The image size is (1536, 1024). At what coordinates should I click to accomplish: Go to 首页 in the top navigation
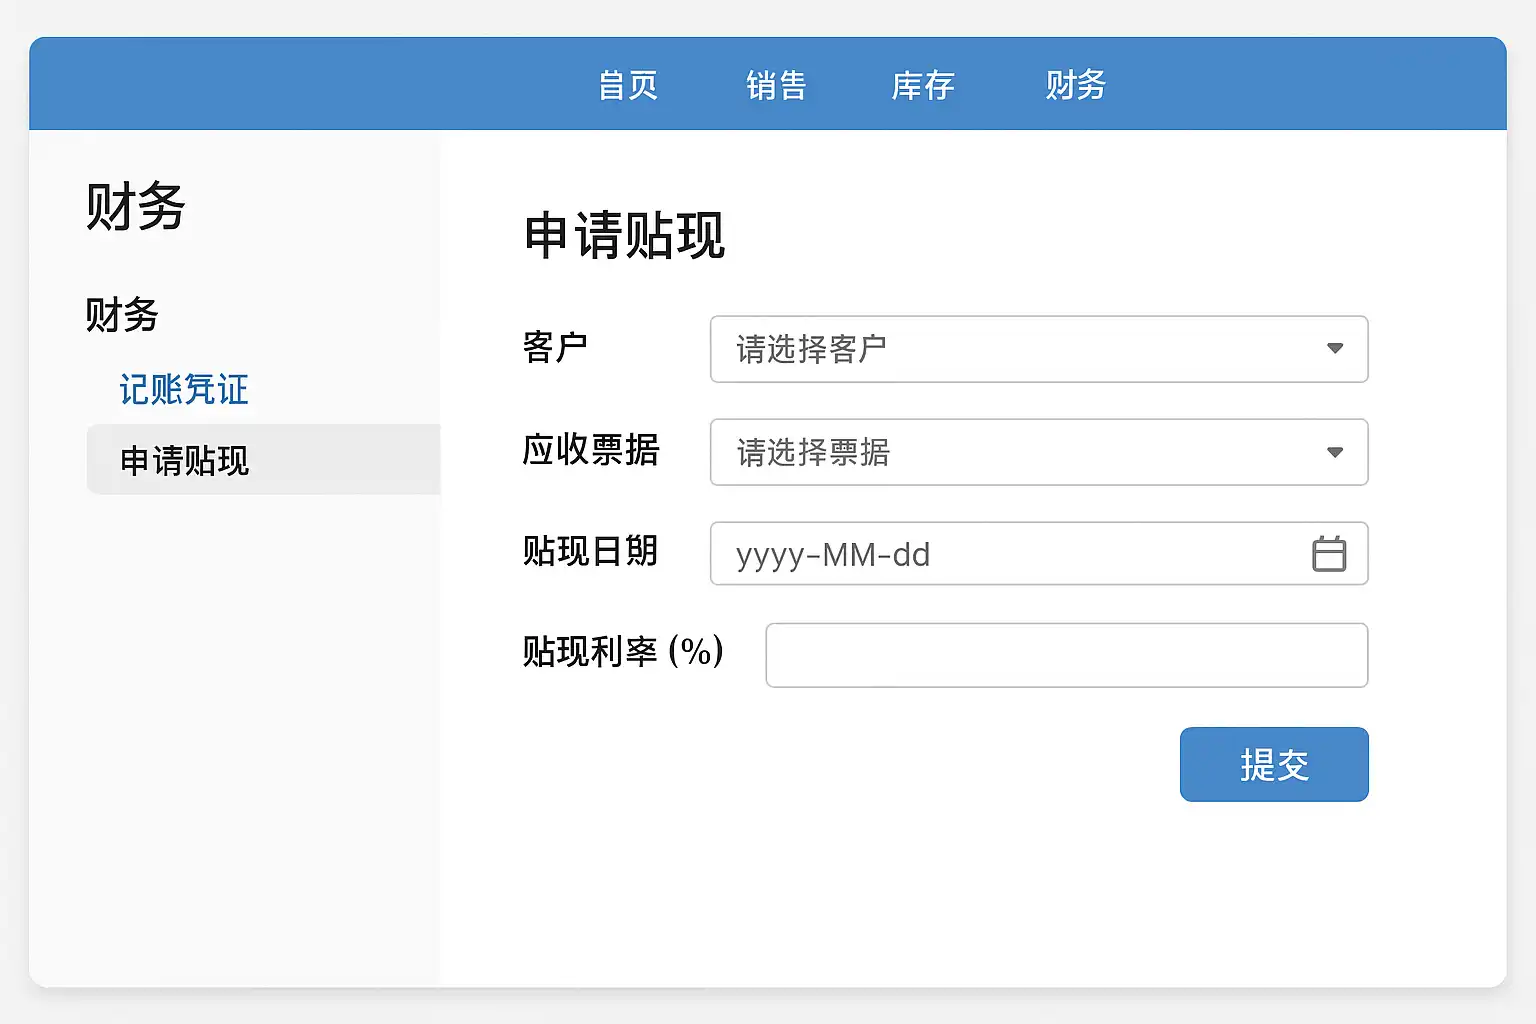click(x=628, y=86)
